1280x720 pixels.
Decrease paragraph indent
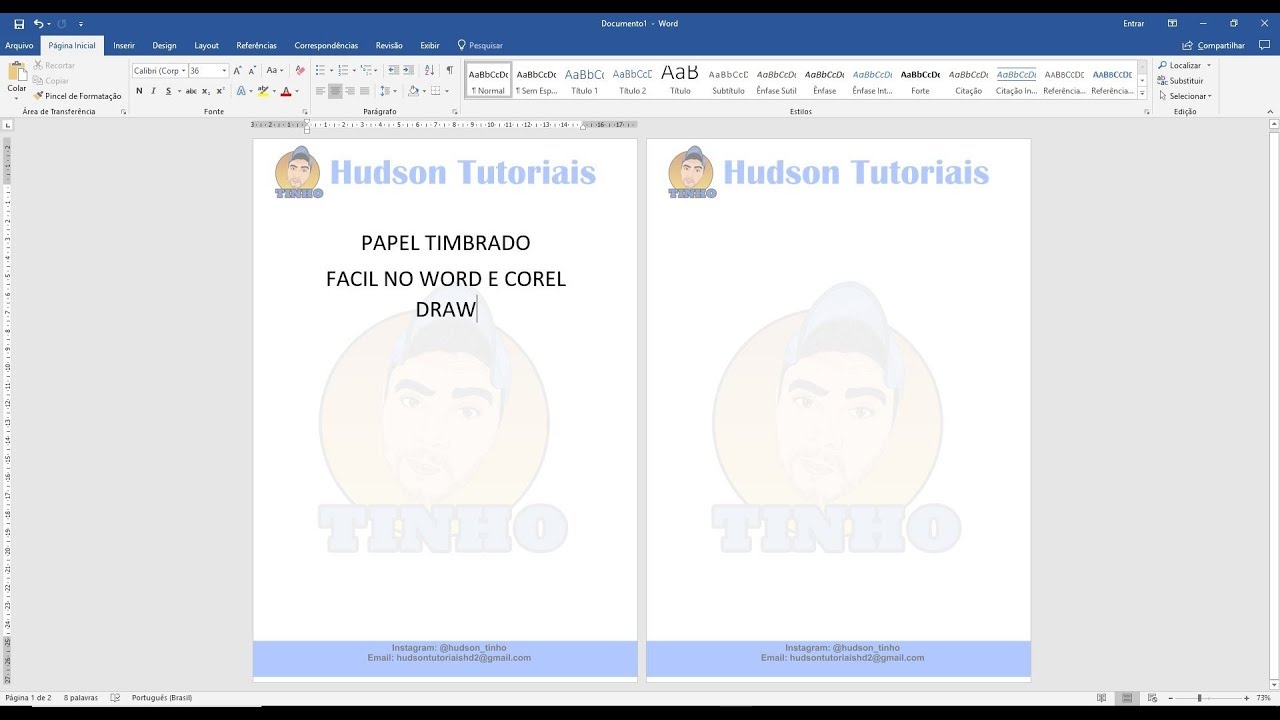pos(393,70)
